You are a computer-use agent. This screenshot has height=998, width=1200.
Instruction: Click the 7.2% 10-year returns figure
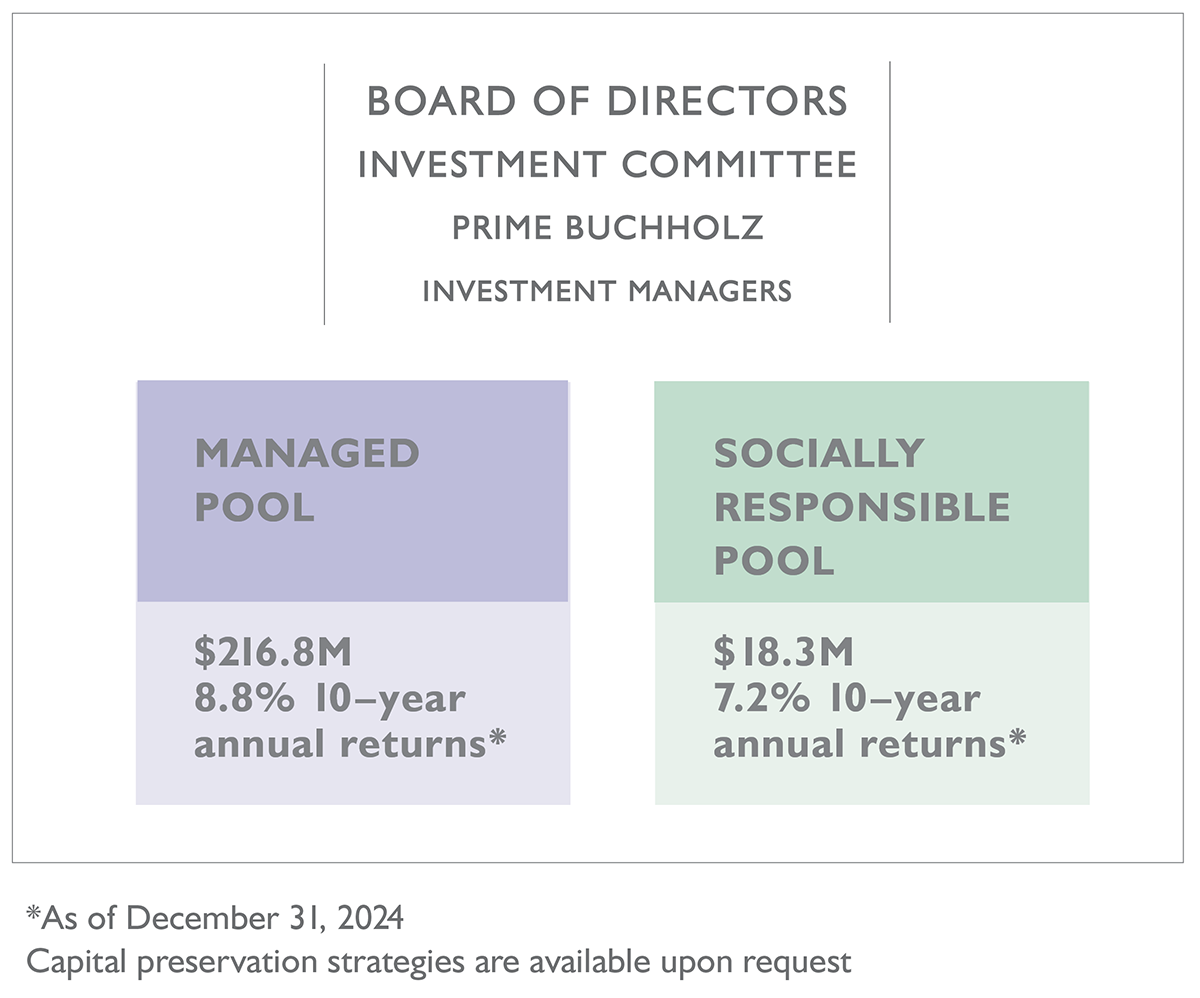pyautogui.click(x=847, y=699)
